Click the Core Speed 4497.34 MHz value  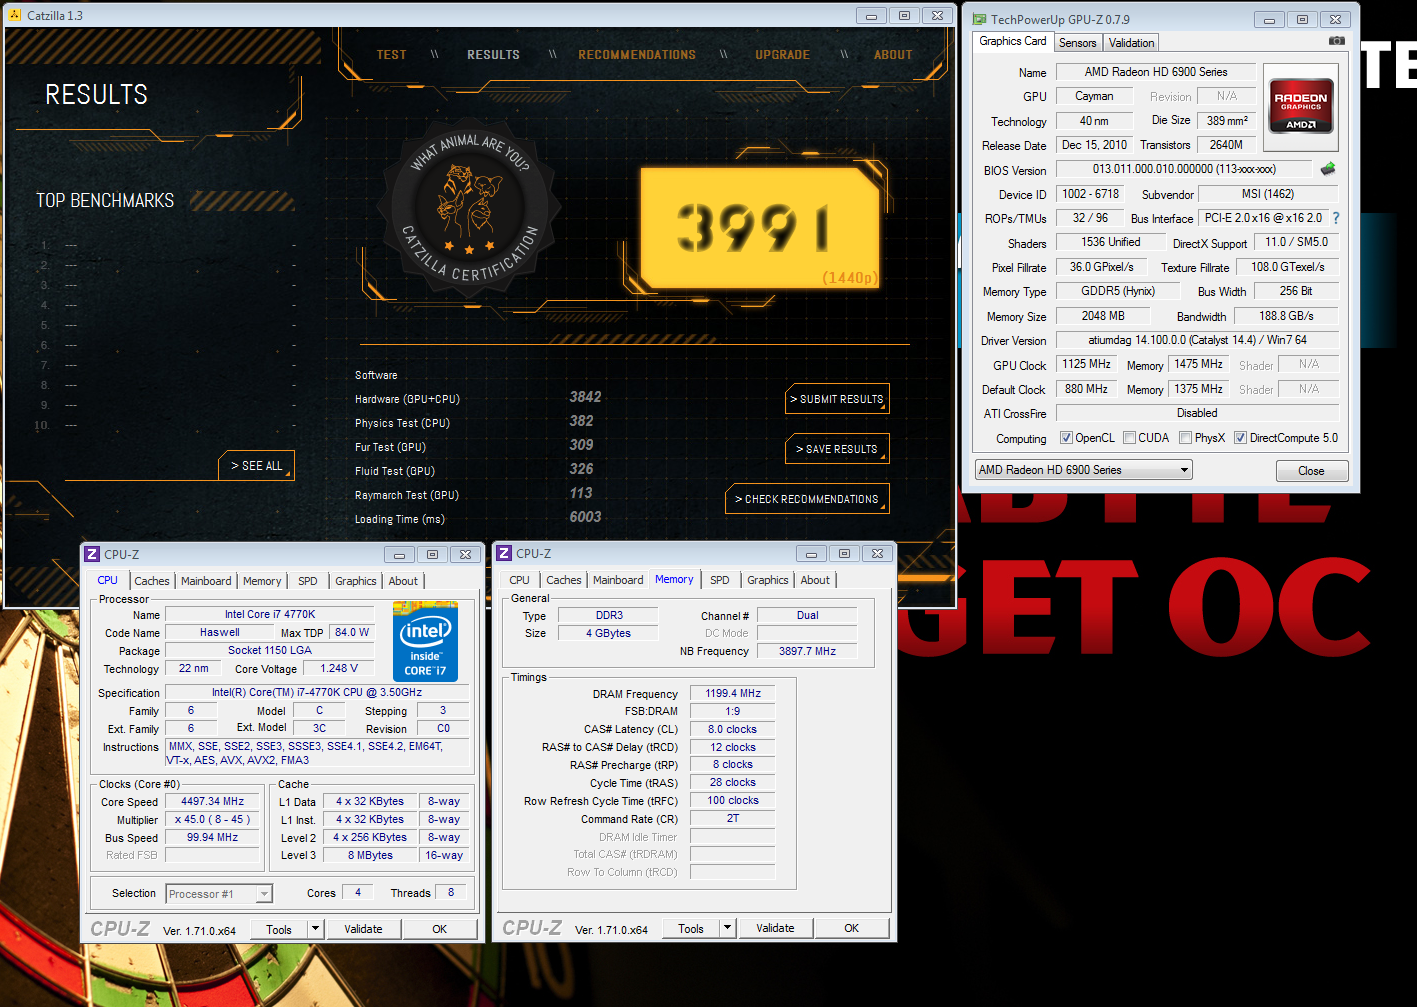click(212, 802)
